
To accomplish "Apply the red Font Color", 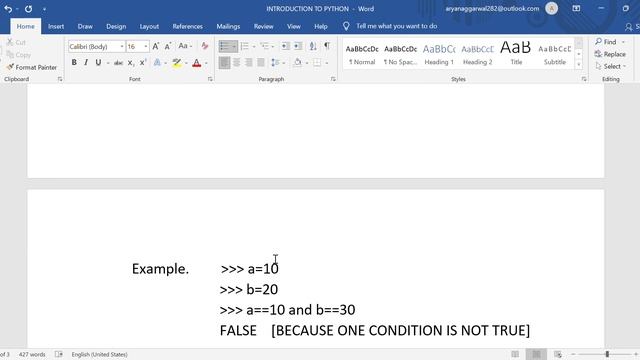I will (197, 63).
